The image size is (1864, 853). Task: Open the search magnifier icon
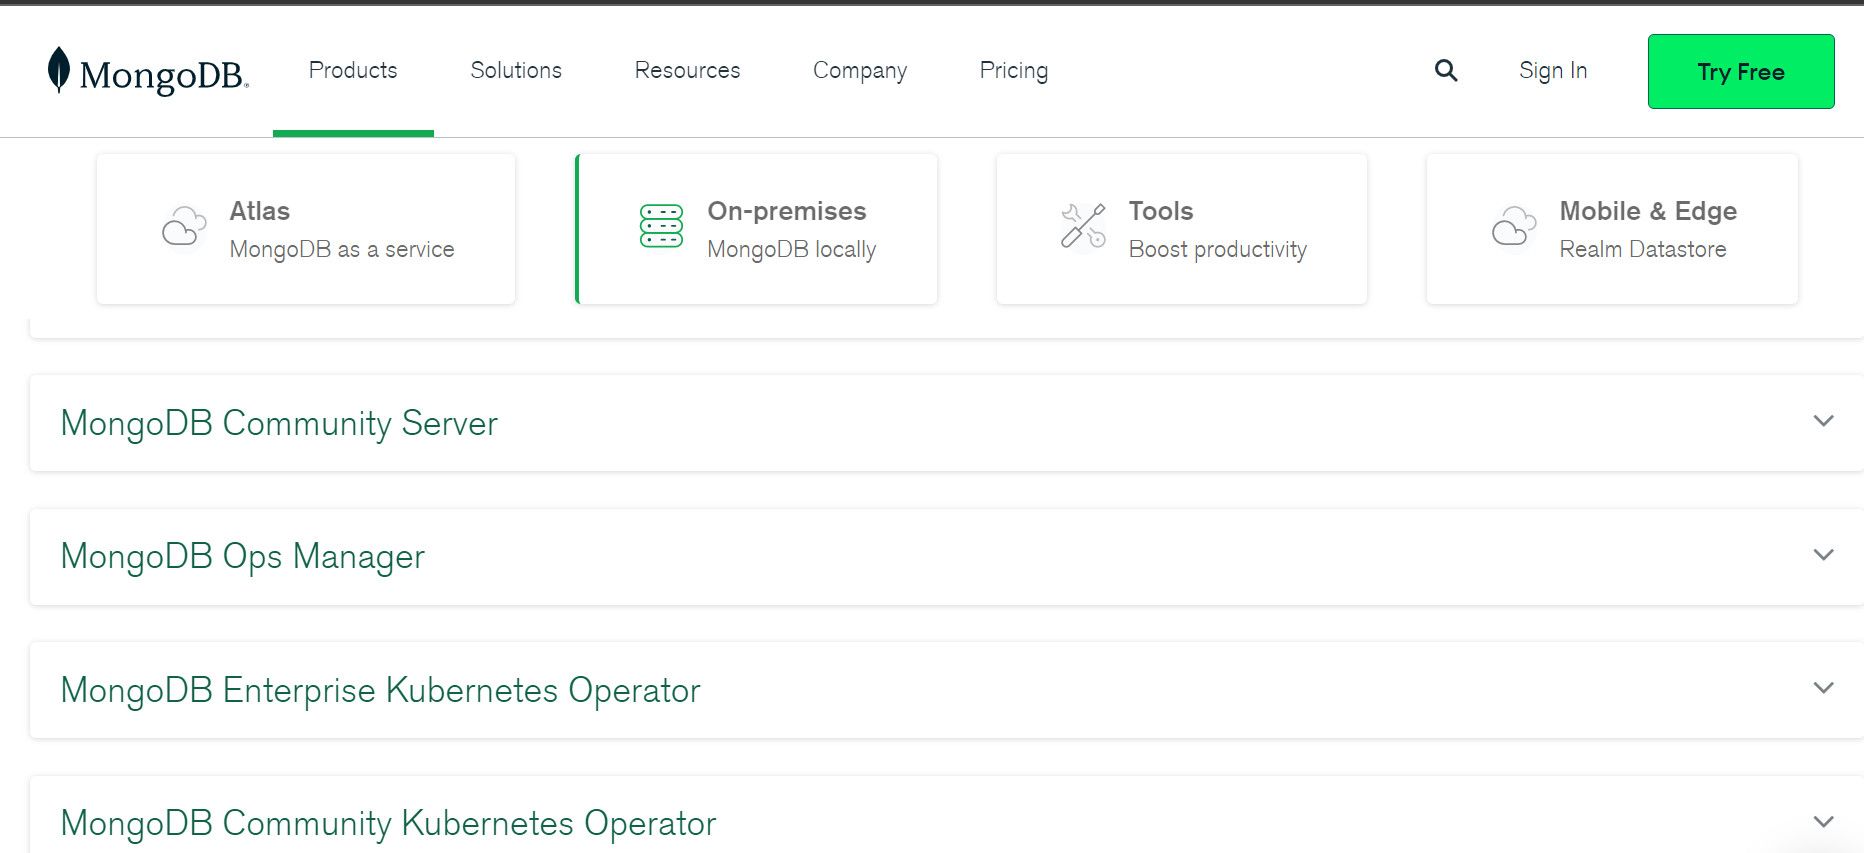point(1446,70)
